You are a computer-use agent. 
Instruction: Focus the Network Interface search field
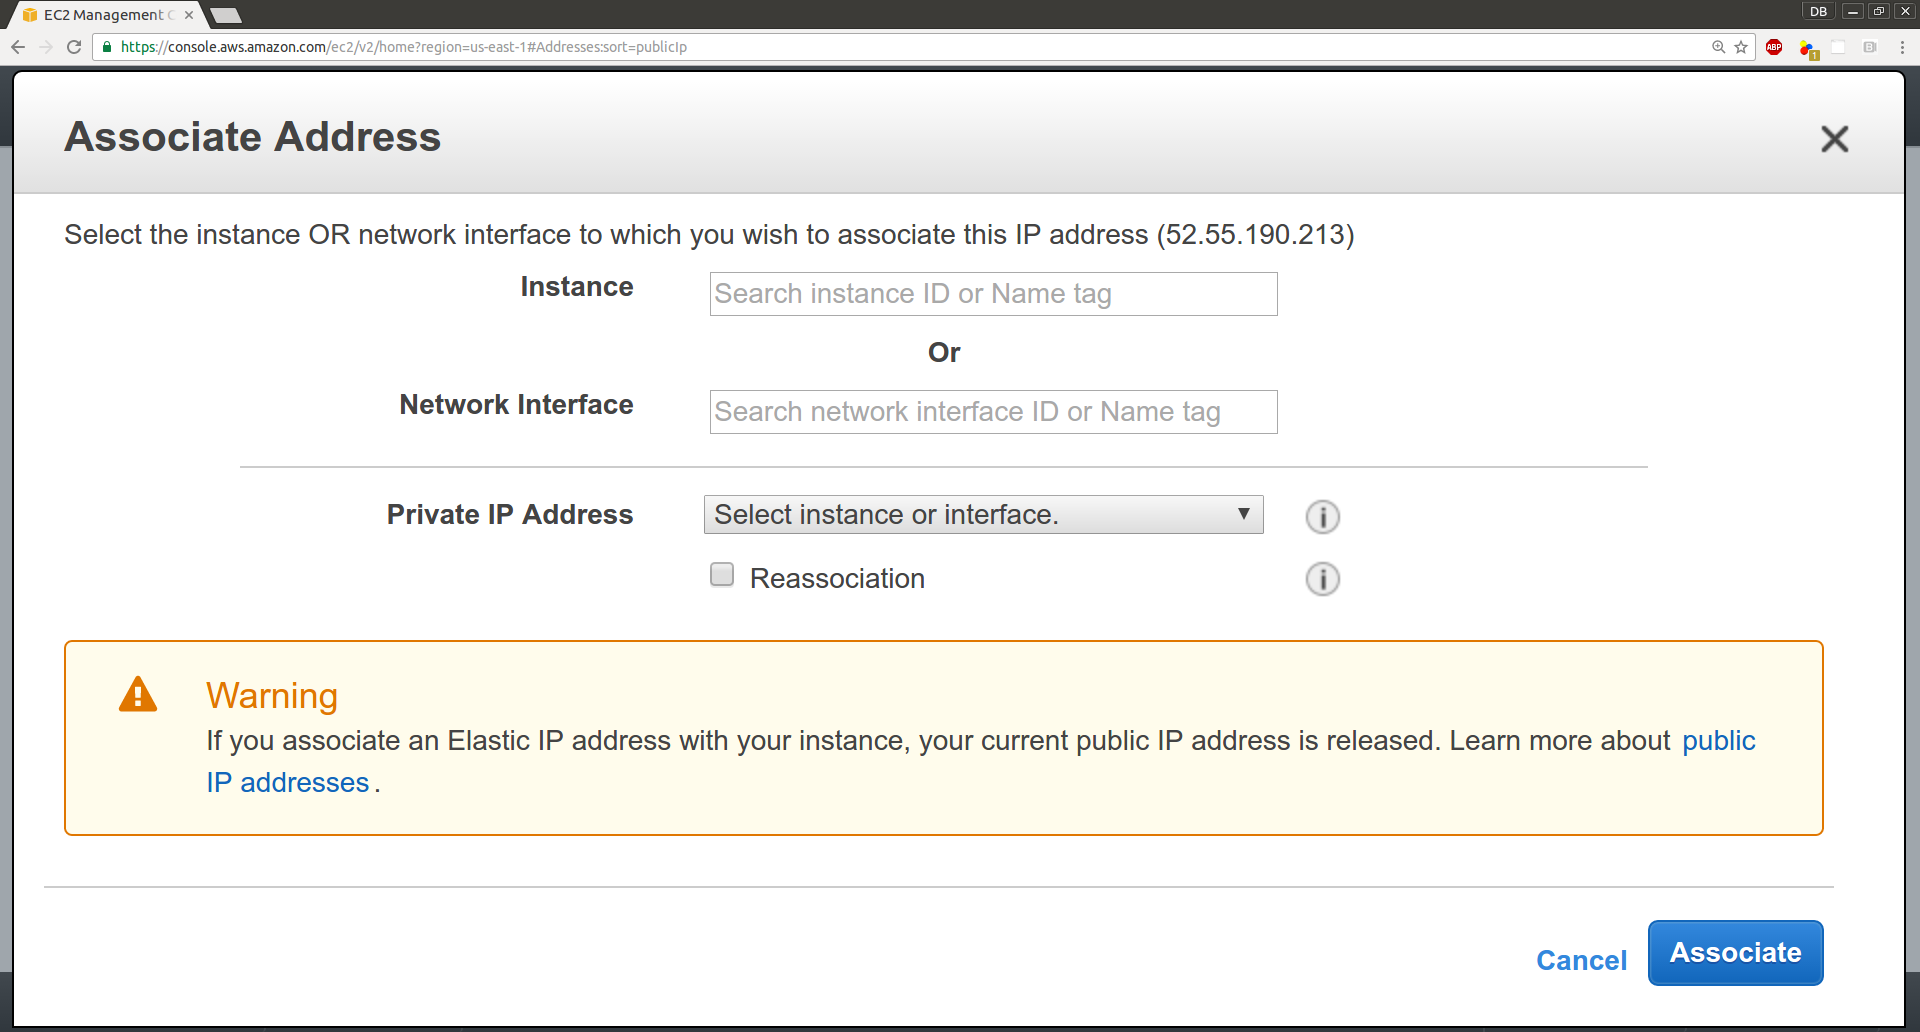[x=993, y=412]
